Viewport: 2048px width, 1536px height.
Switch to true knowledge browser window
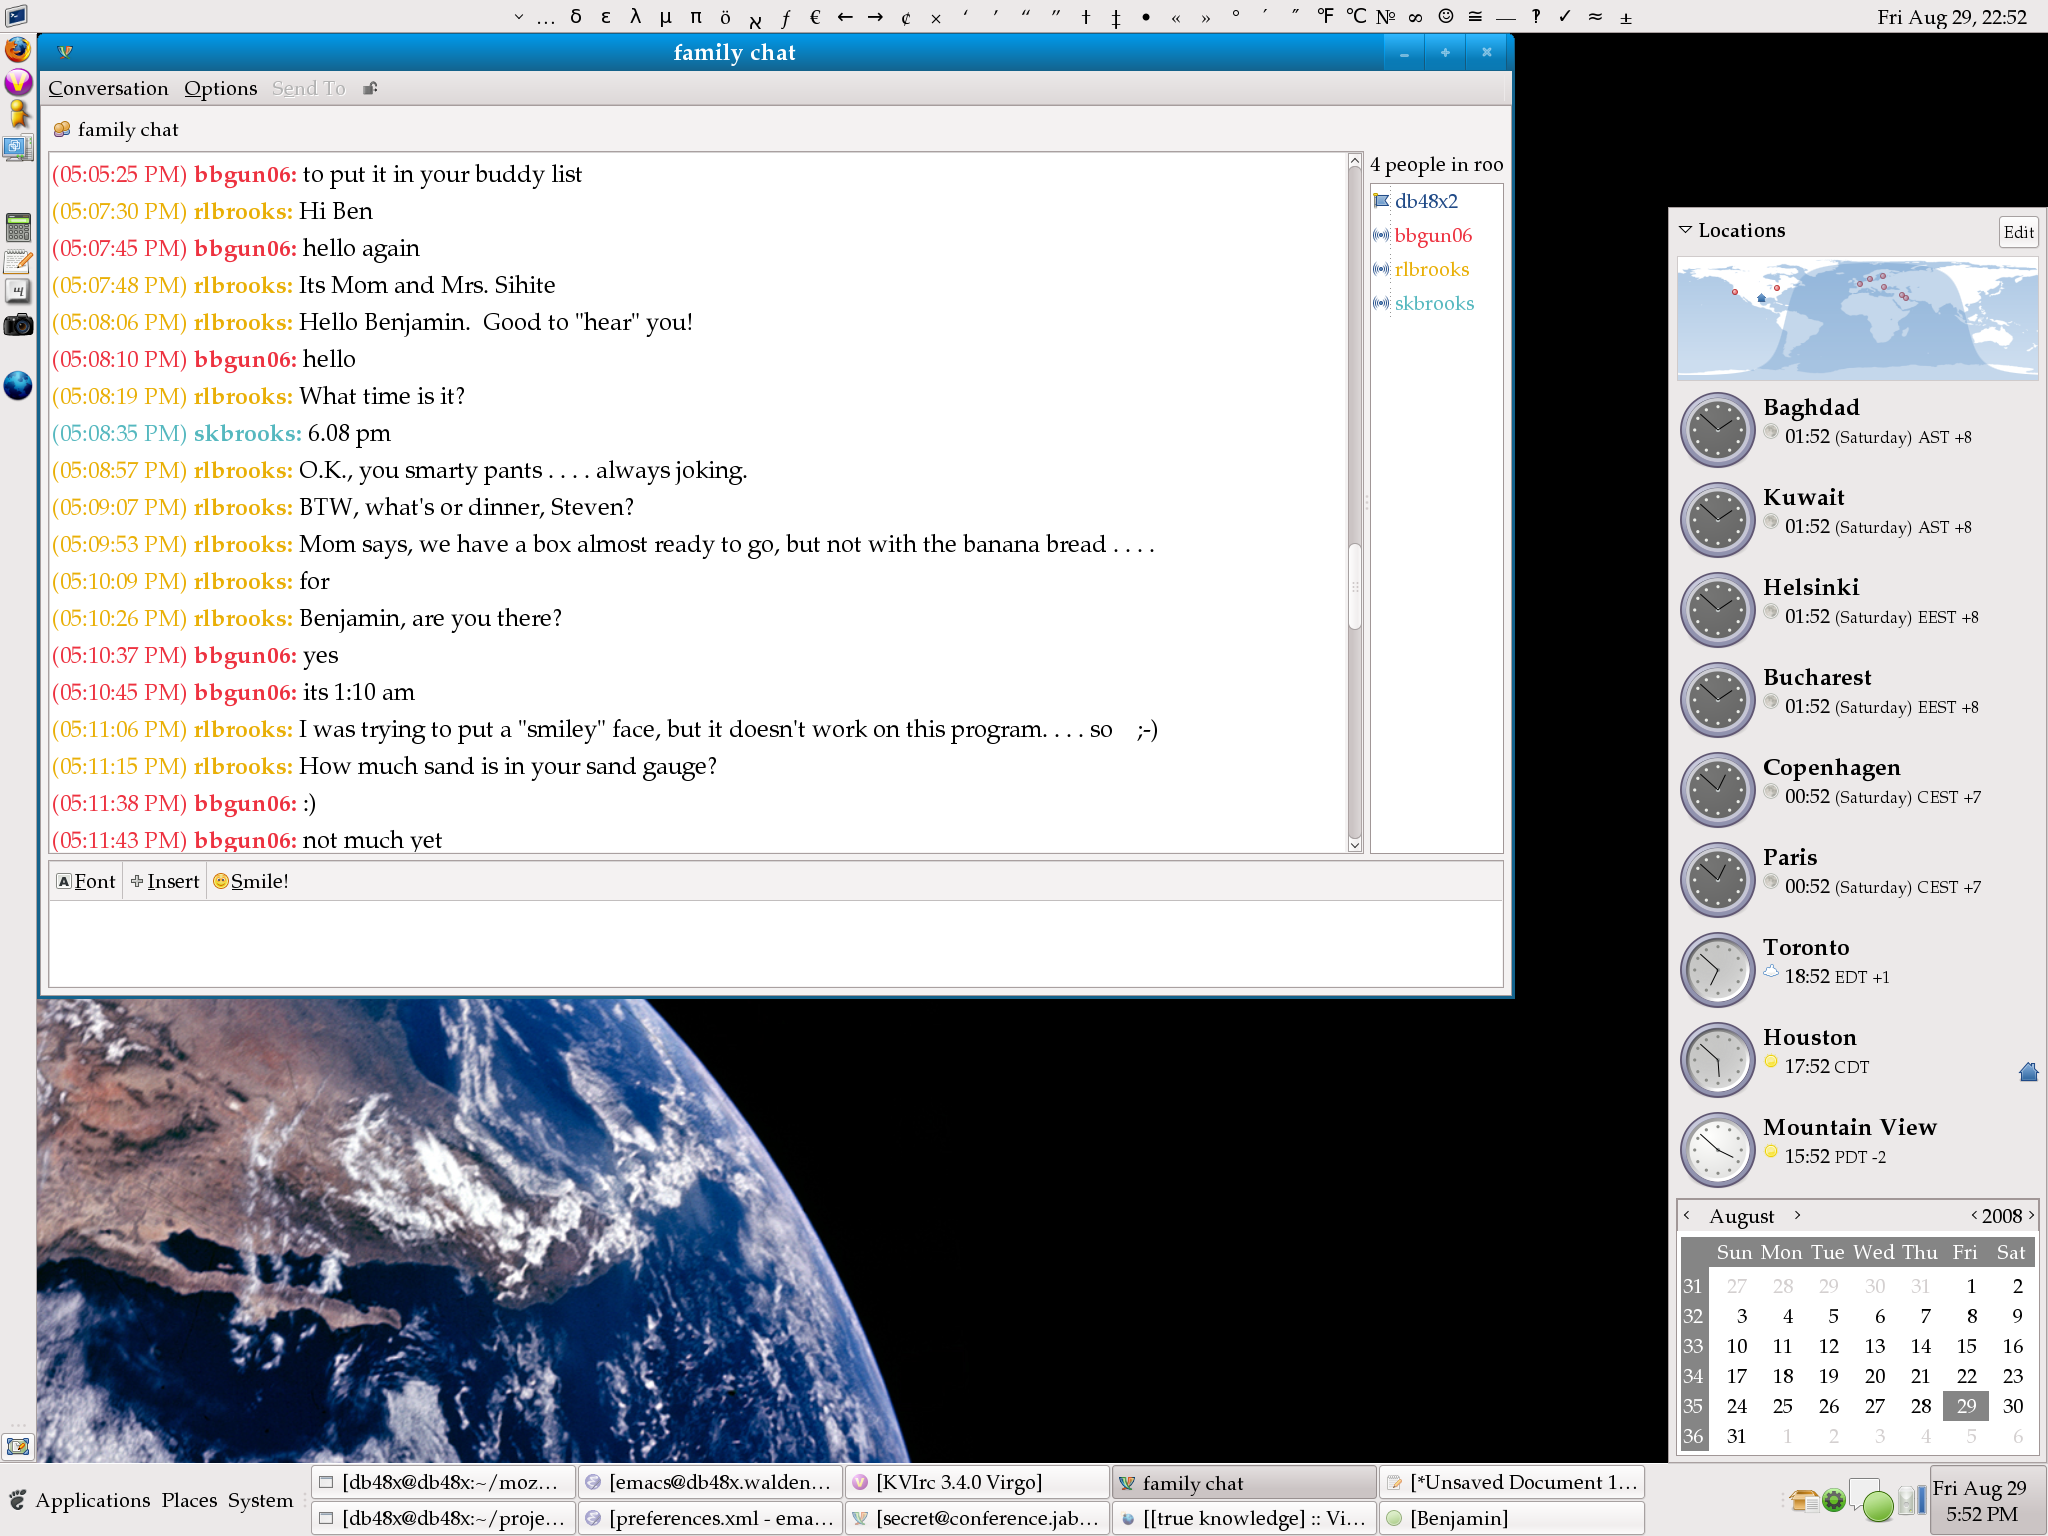coord(1244,1518)
